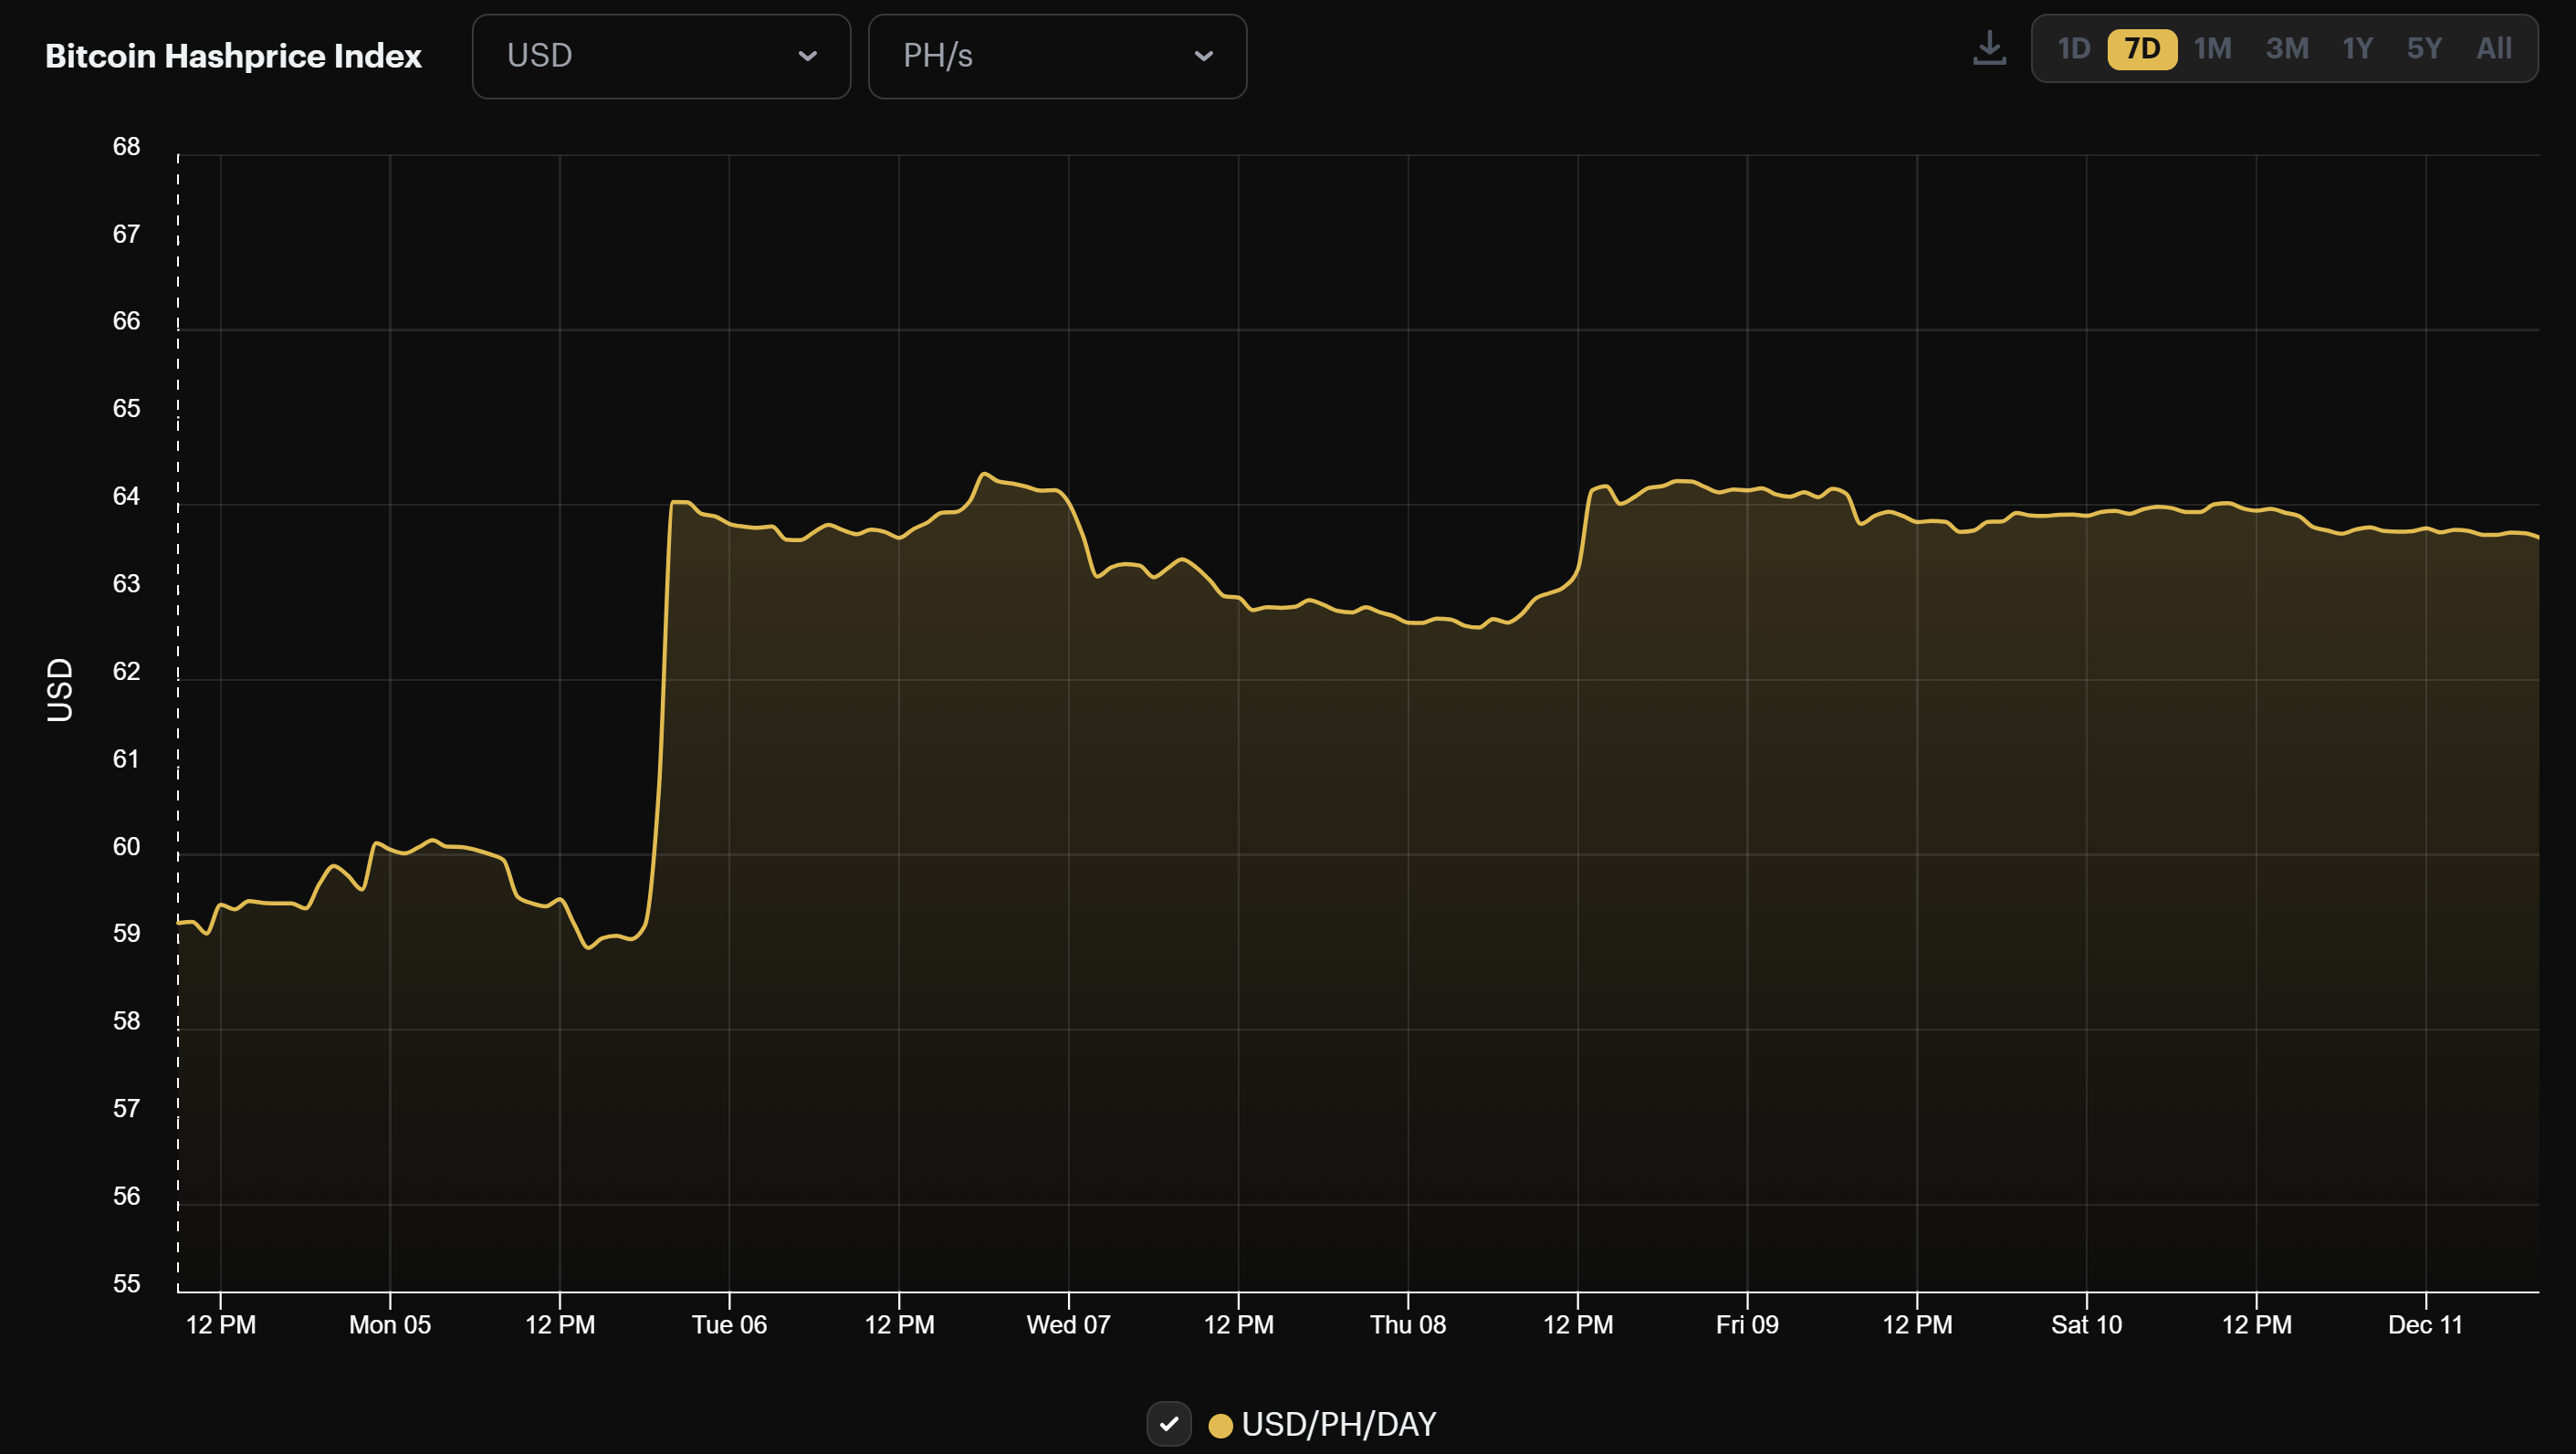The image size is (2576, 1454).
Task: Select the 1D time range
Action: (x=2074, y=49)
